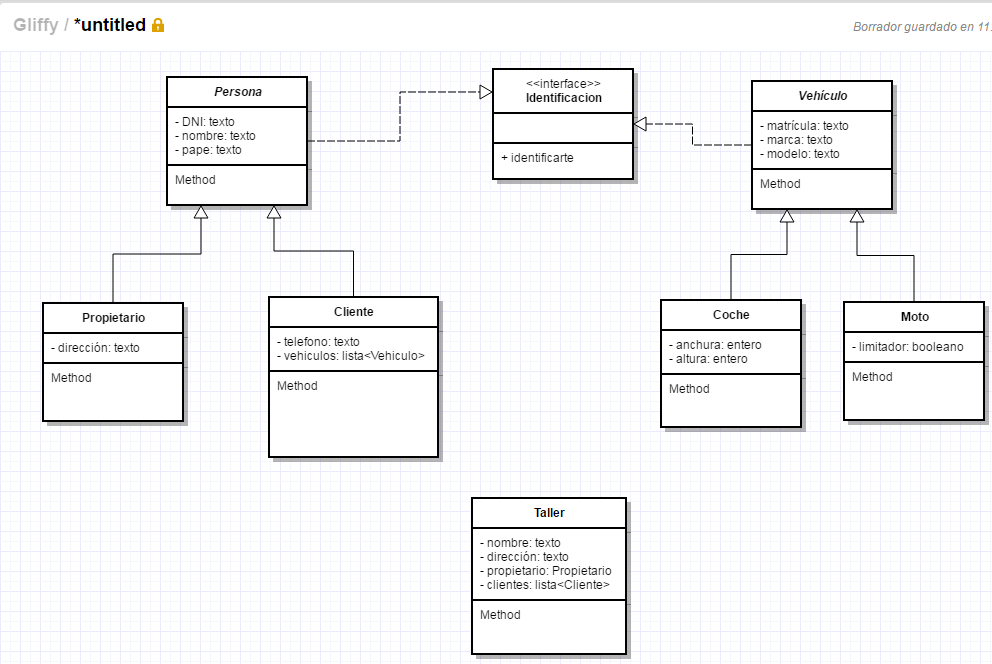992x664 pixels.
Task: Click the Method section of Coche class
Action: (x=731, y=400)
